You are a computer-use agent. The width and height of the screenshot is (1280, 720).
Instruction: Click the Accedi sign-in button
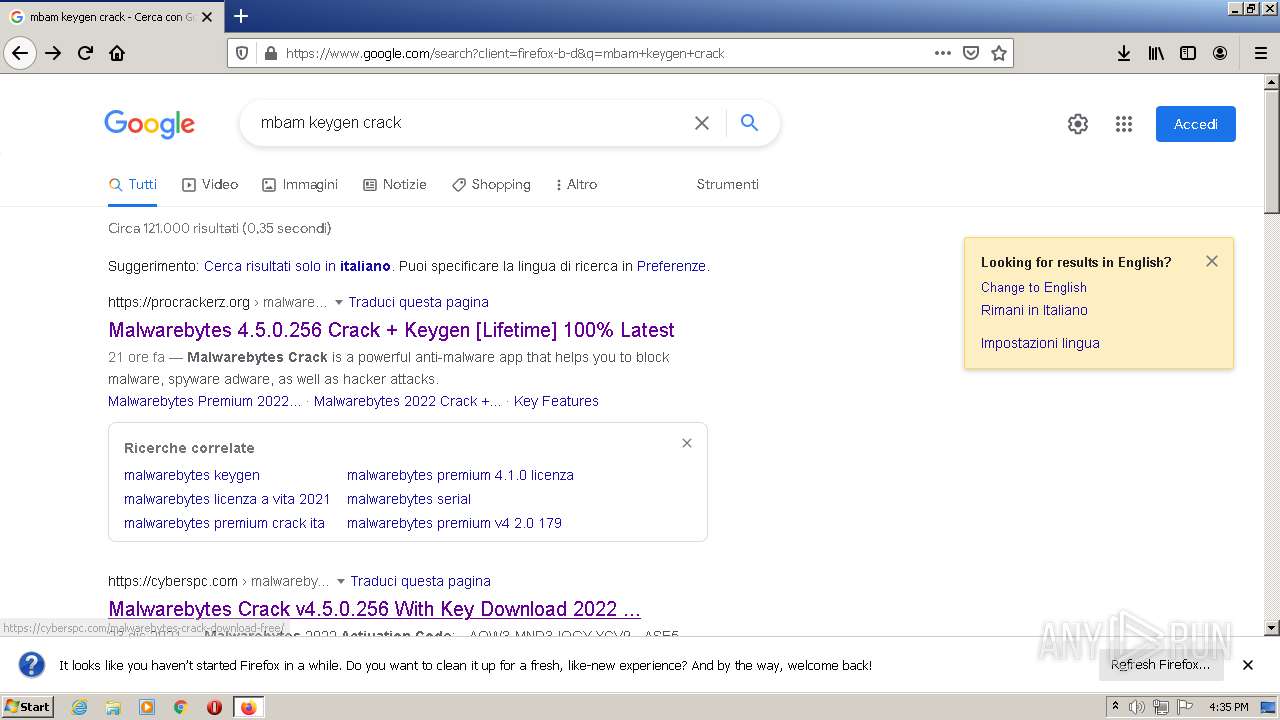[x=1196, y=124]
